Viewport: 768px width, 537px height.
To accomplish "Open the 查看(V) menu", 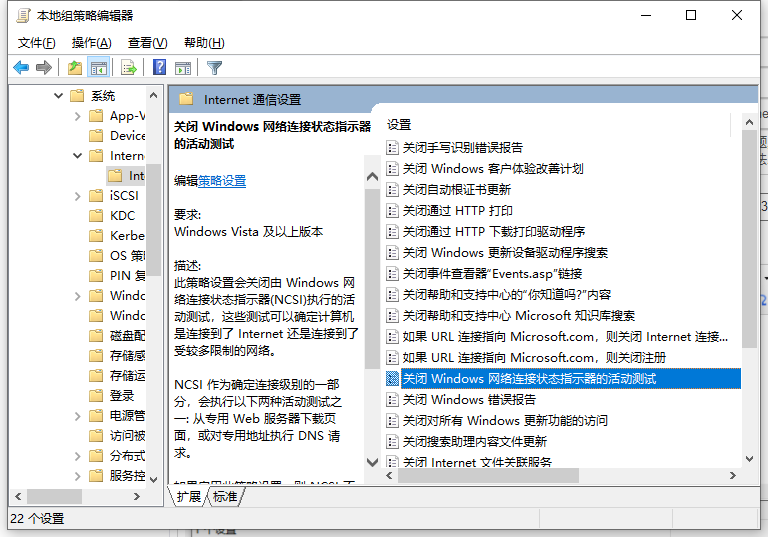I will coord(147,43).
